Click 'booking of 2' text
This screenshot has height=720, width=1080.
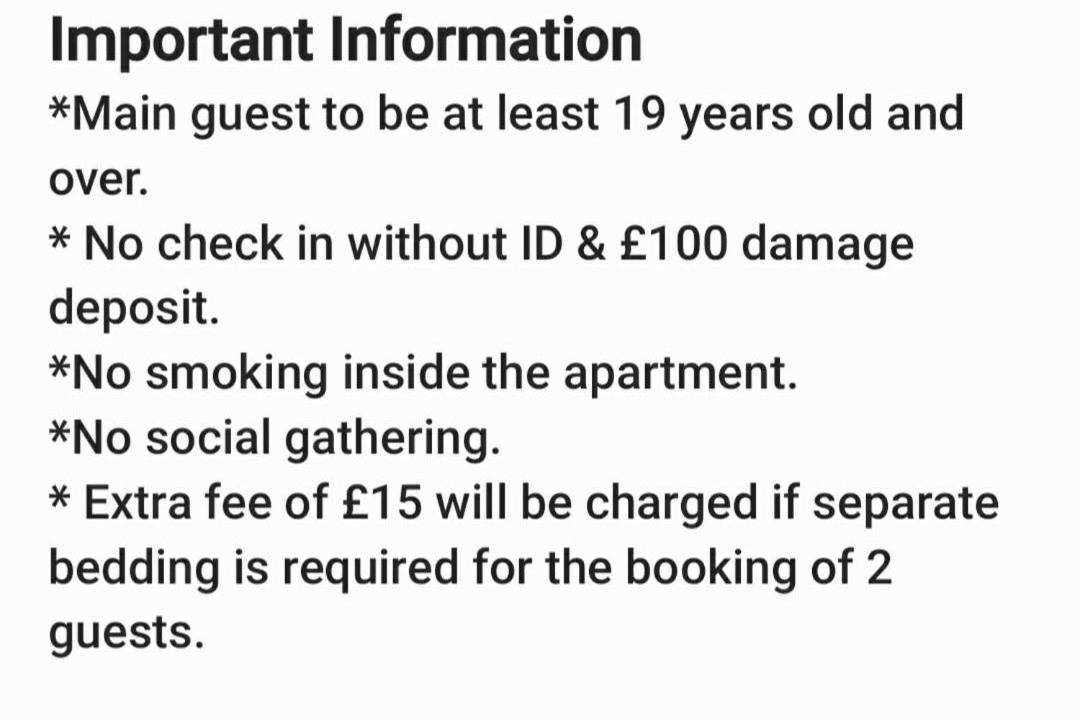click(x=758, y=568)
